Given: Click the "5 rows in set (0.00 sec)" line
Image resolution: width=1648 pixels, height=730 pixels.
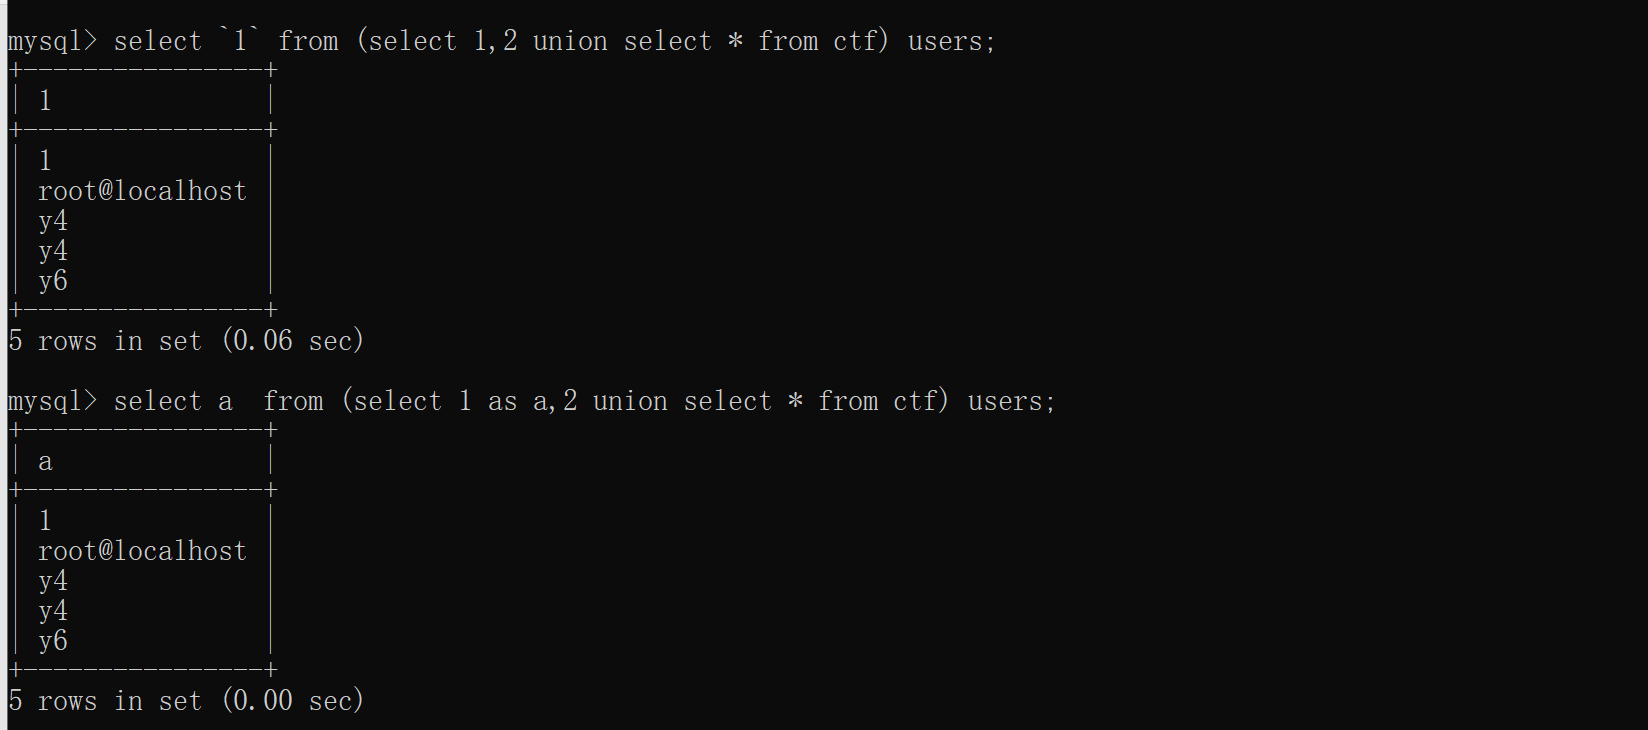Looking at the screenshot, I should (186, 701).
